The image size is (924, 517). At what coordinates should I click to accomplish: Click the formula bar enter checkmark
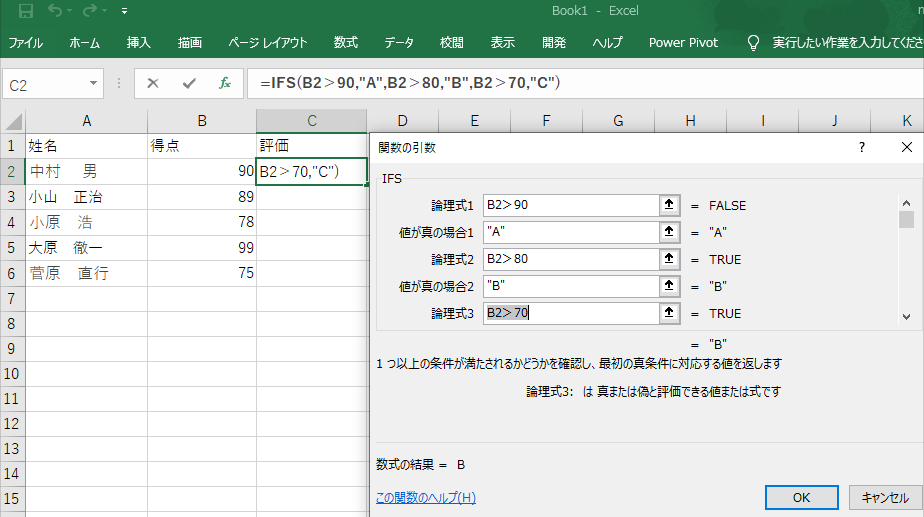coord(189,83)
